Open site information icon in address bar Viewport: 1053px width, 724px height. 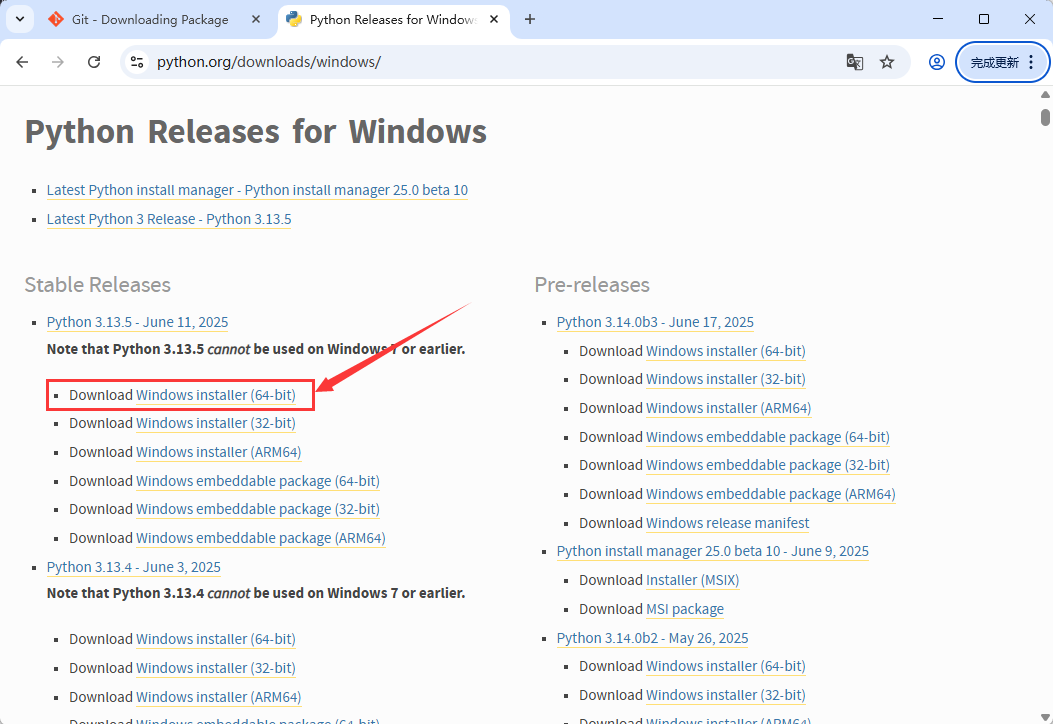tap(137, 62)
